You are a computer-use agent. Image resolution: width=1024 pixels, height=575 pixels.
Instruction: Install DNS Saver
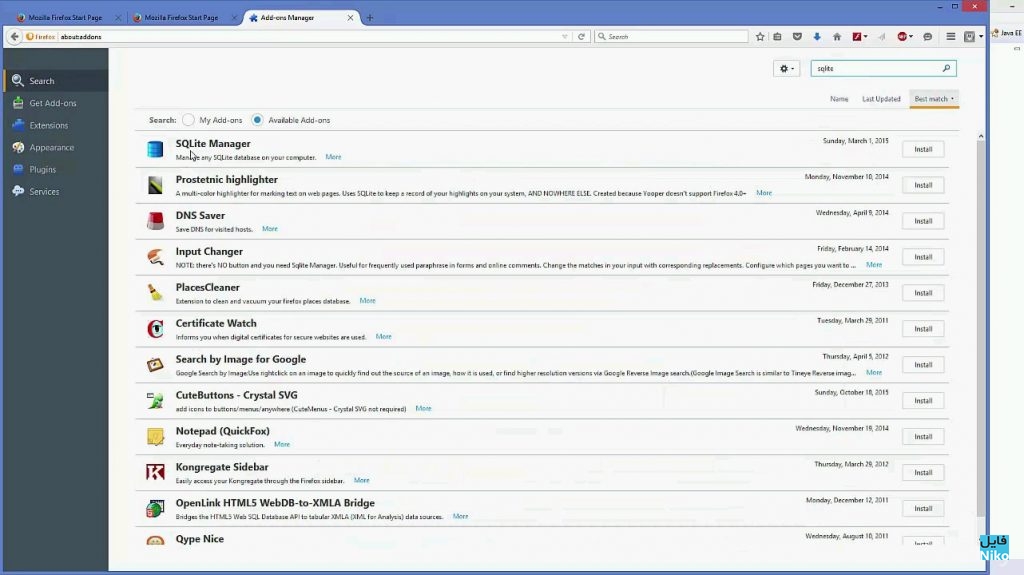[x=923, y=221]
